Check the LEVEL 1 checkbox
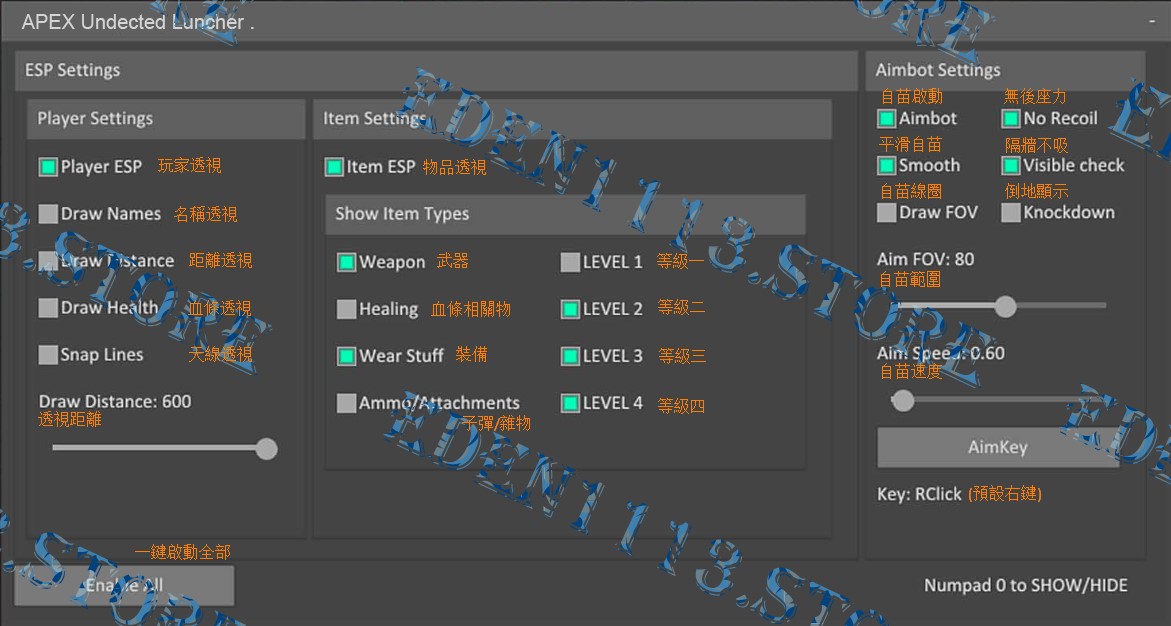 [570, 262]
